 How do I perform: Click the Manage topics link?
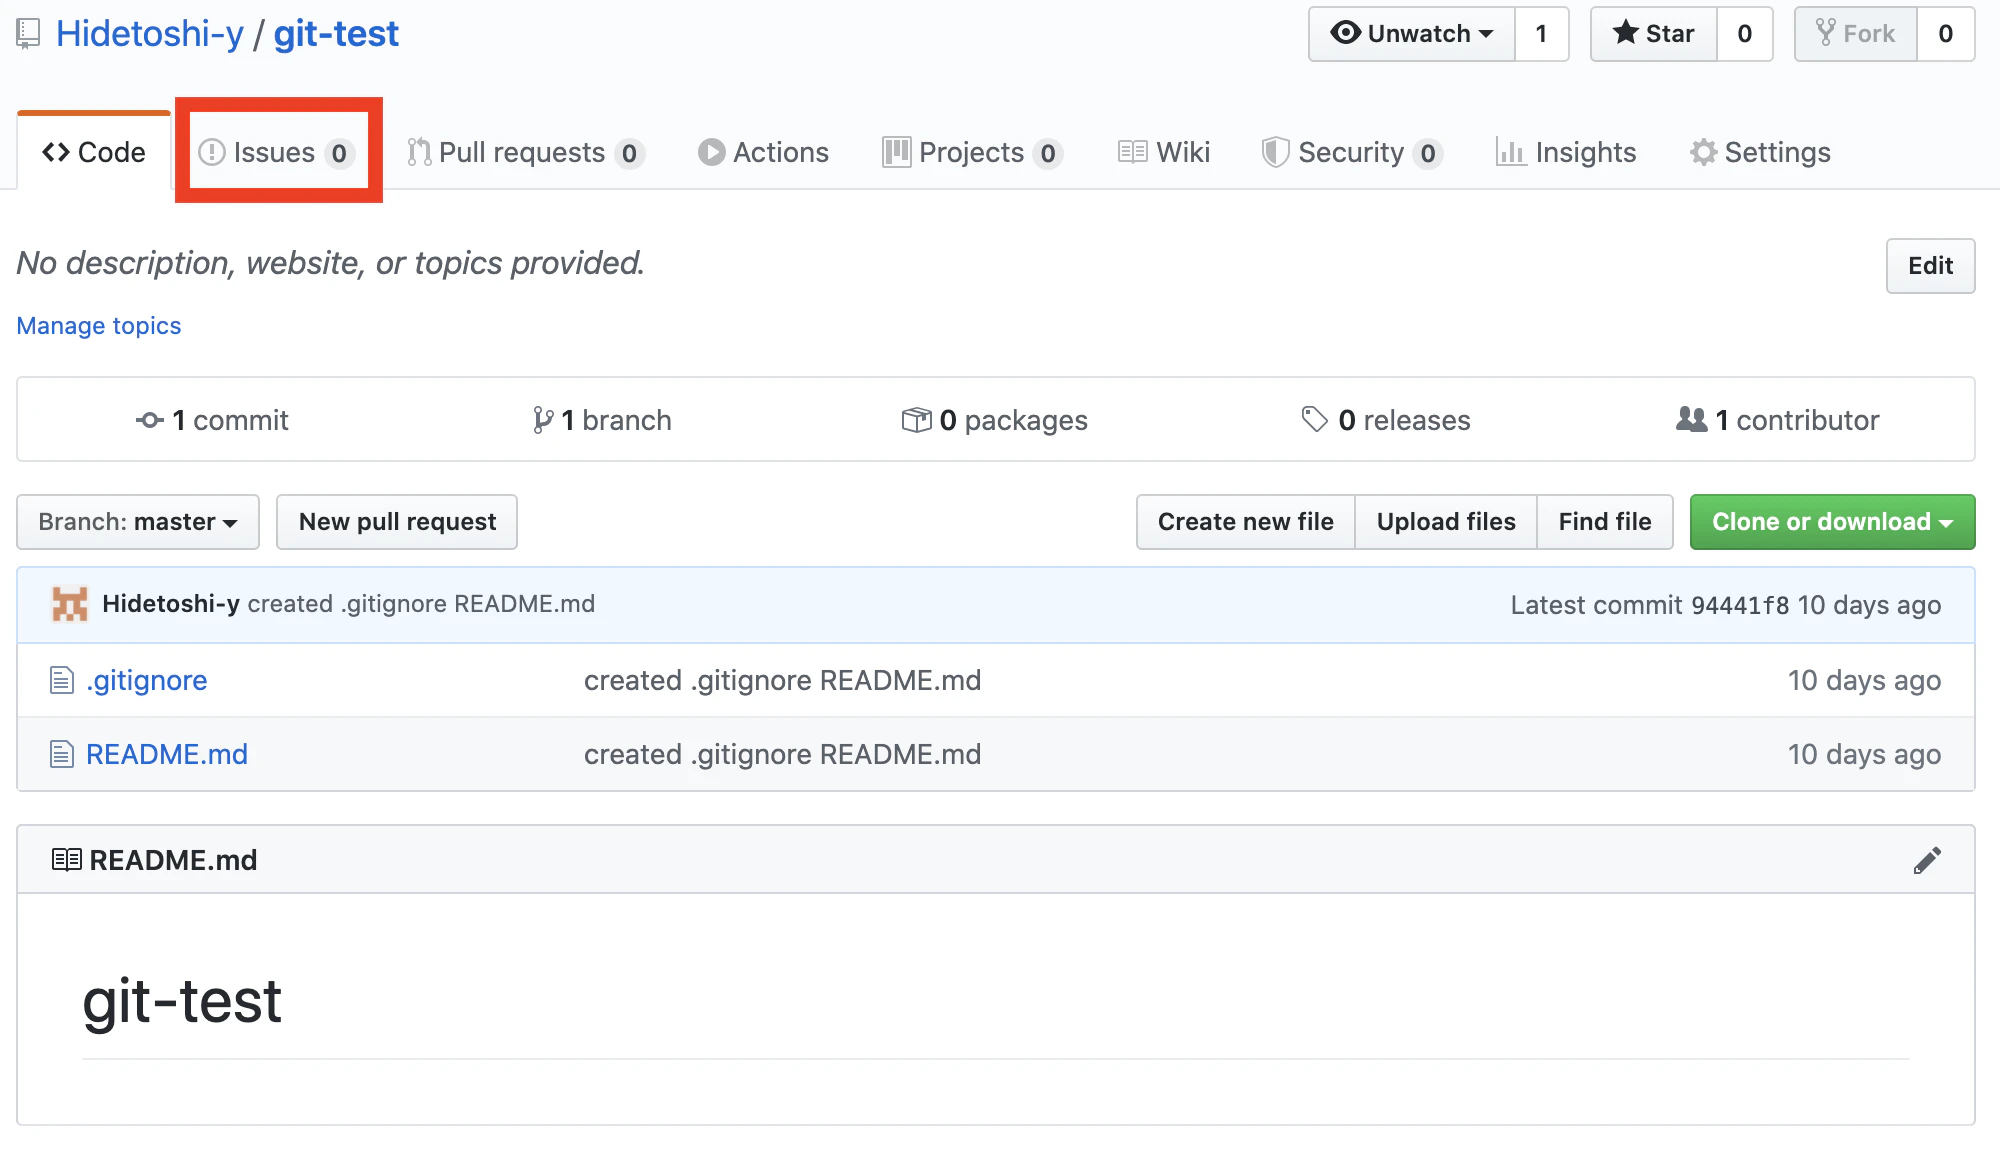(99, 326)
